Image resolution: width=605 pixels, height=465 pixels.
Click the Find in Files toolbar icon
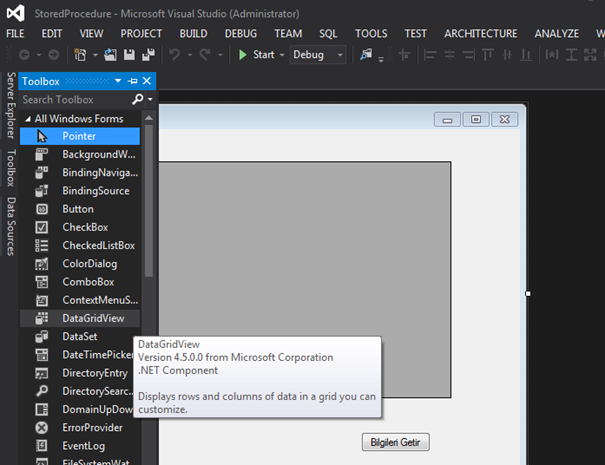tap(366, 54)
